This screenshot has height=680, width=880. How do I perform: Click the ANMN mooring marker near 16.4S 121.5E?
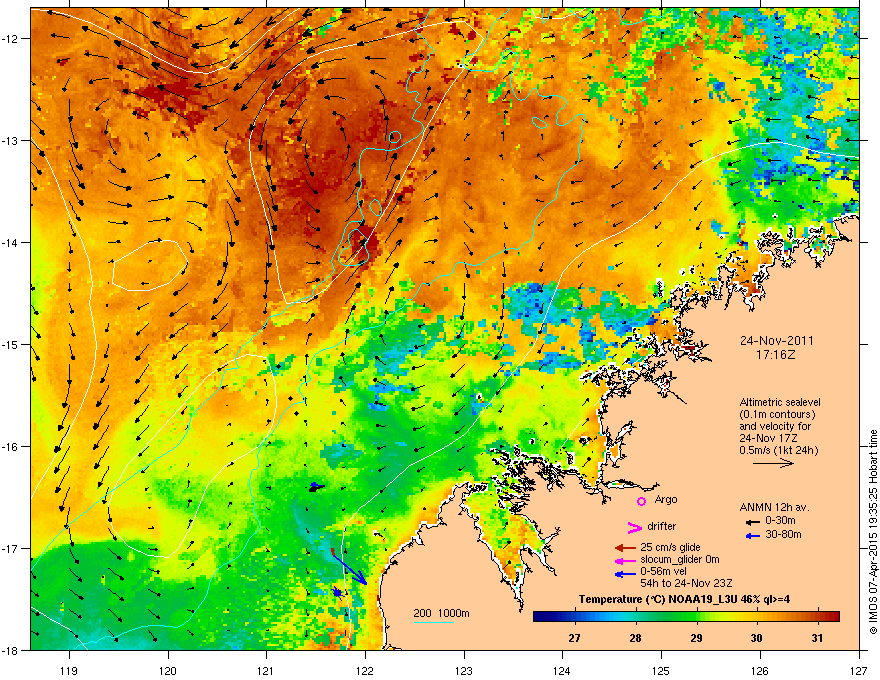pyautogui.click(x=316, y=487)
